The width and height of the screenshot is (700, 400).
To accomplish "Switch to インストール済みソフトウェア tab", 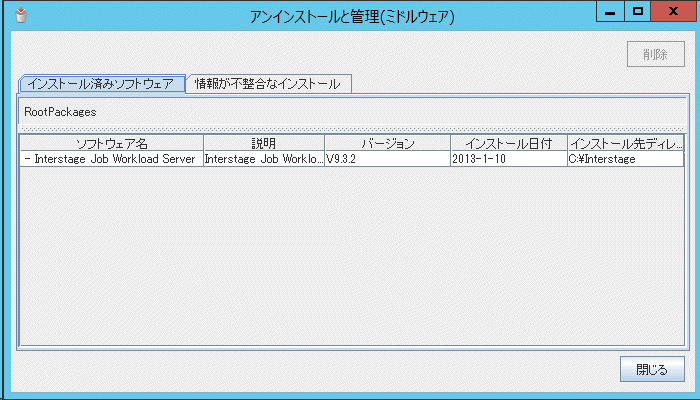I will point(101,83).
